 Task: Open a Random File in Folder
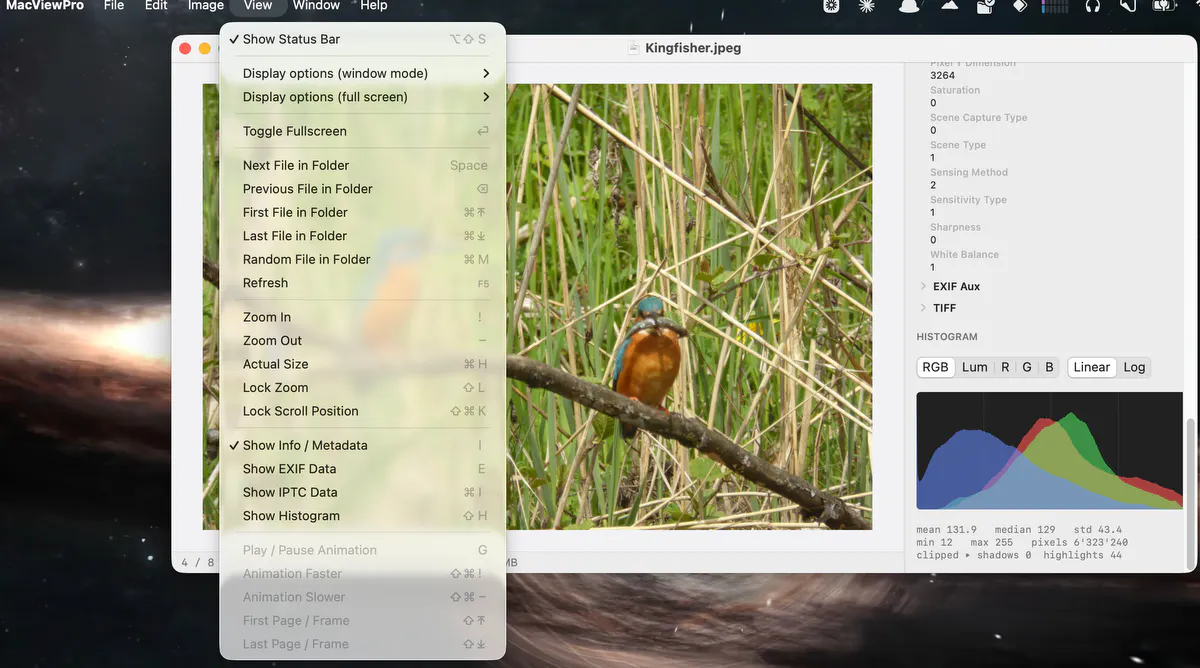(x=363, y=259)
